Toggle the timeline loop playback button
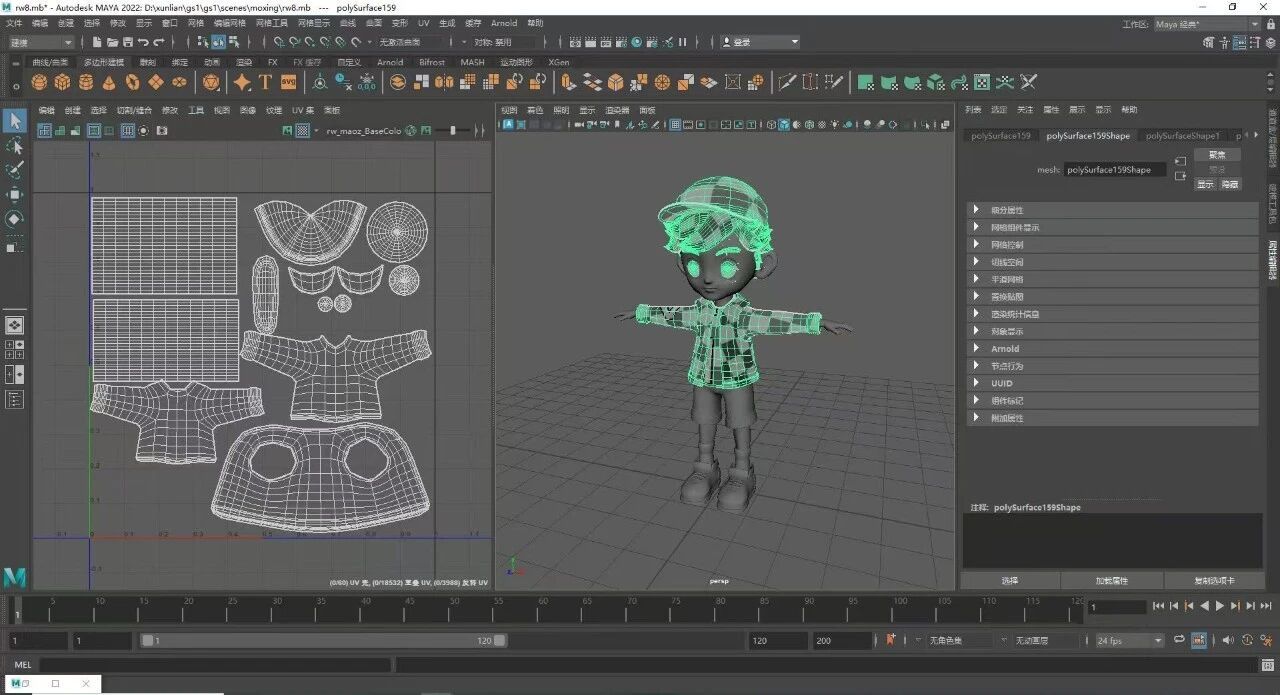1280x695 pixels. [x=1180, y=640]
